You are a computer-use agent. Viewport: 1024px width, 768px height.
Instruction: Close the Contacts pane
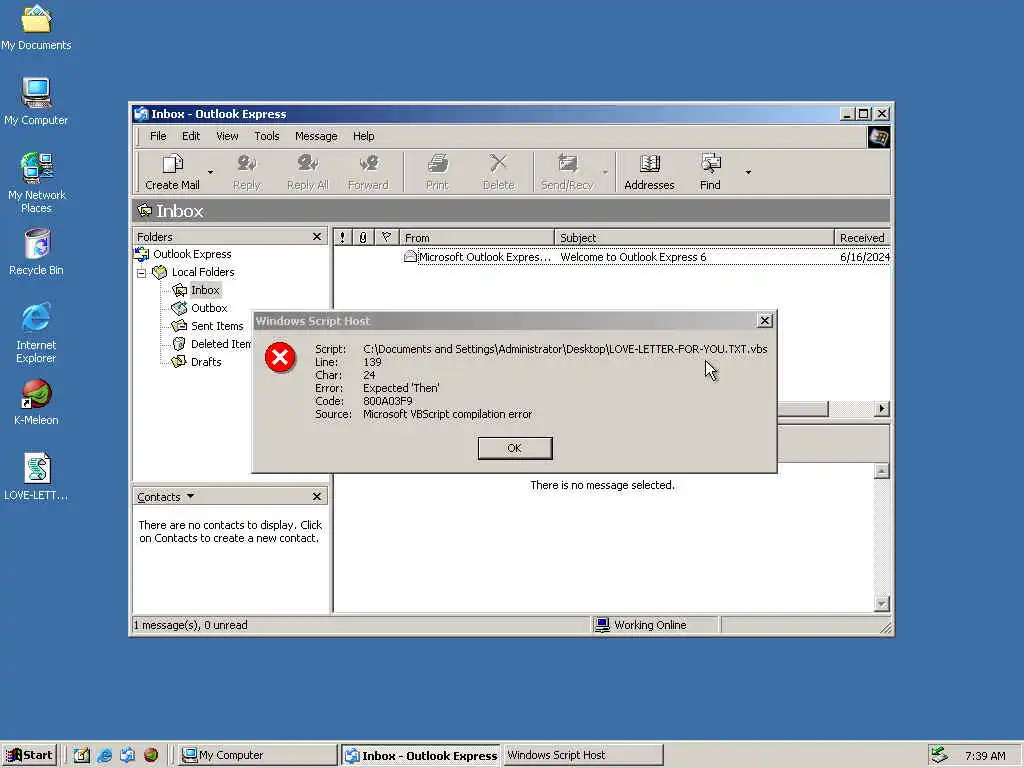tap(317, 496)
